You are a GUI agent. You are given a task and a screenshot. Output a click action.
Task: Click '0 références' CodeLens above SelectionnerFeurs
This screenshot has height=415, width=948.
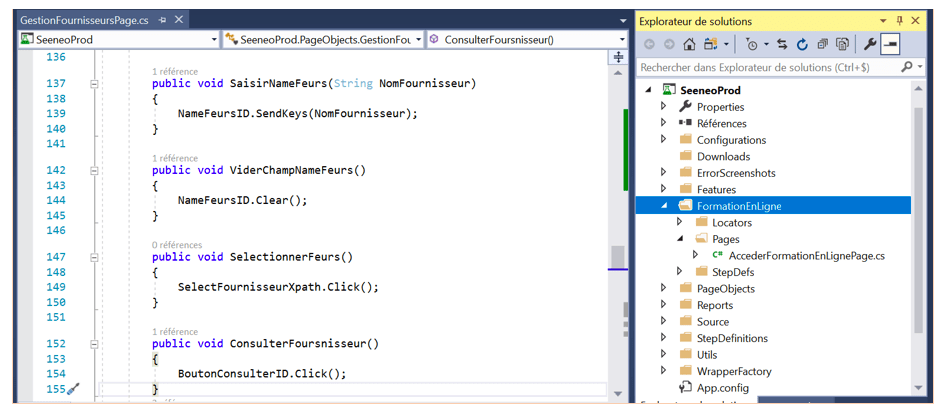pyautogui.click(x=177, y=244)
